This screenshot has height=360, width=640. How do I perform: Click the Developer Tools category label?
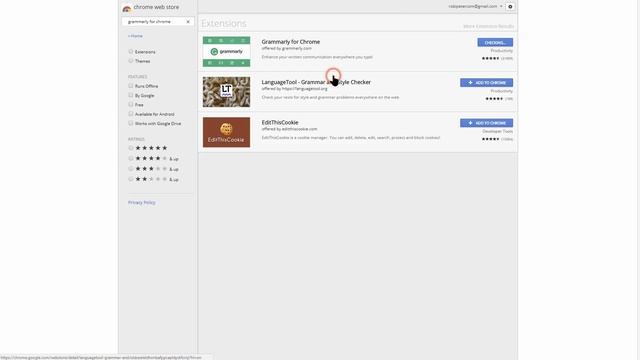click(498, 131)
